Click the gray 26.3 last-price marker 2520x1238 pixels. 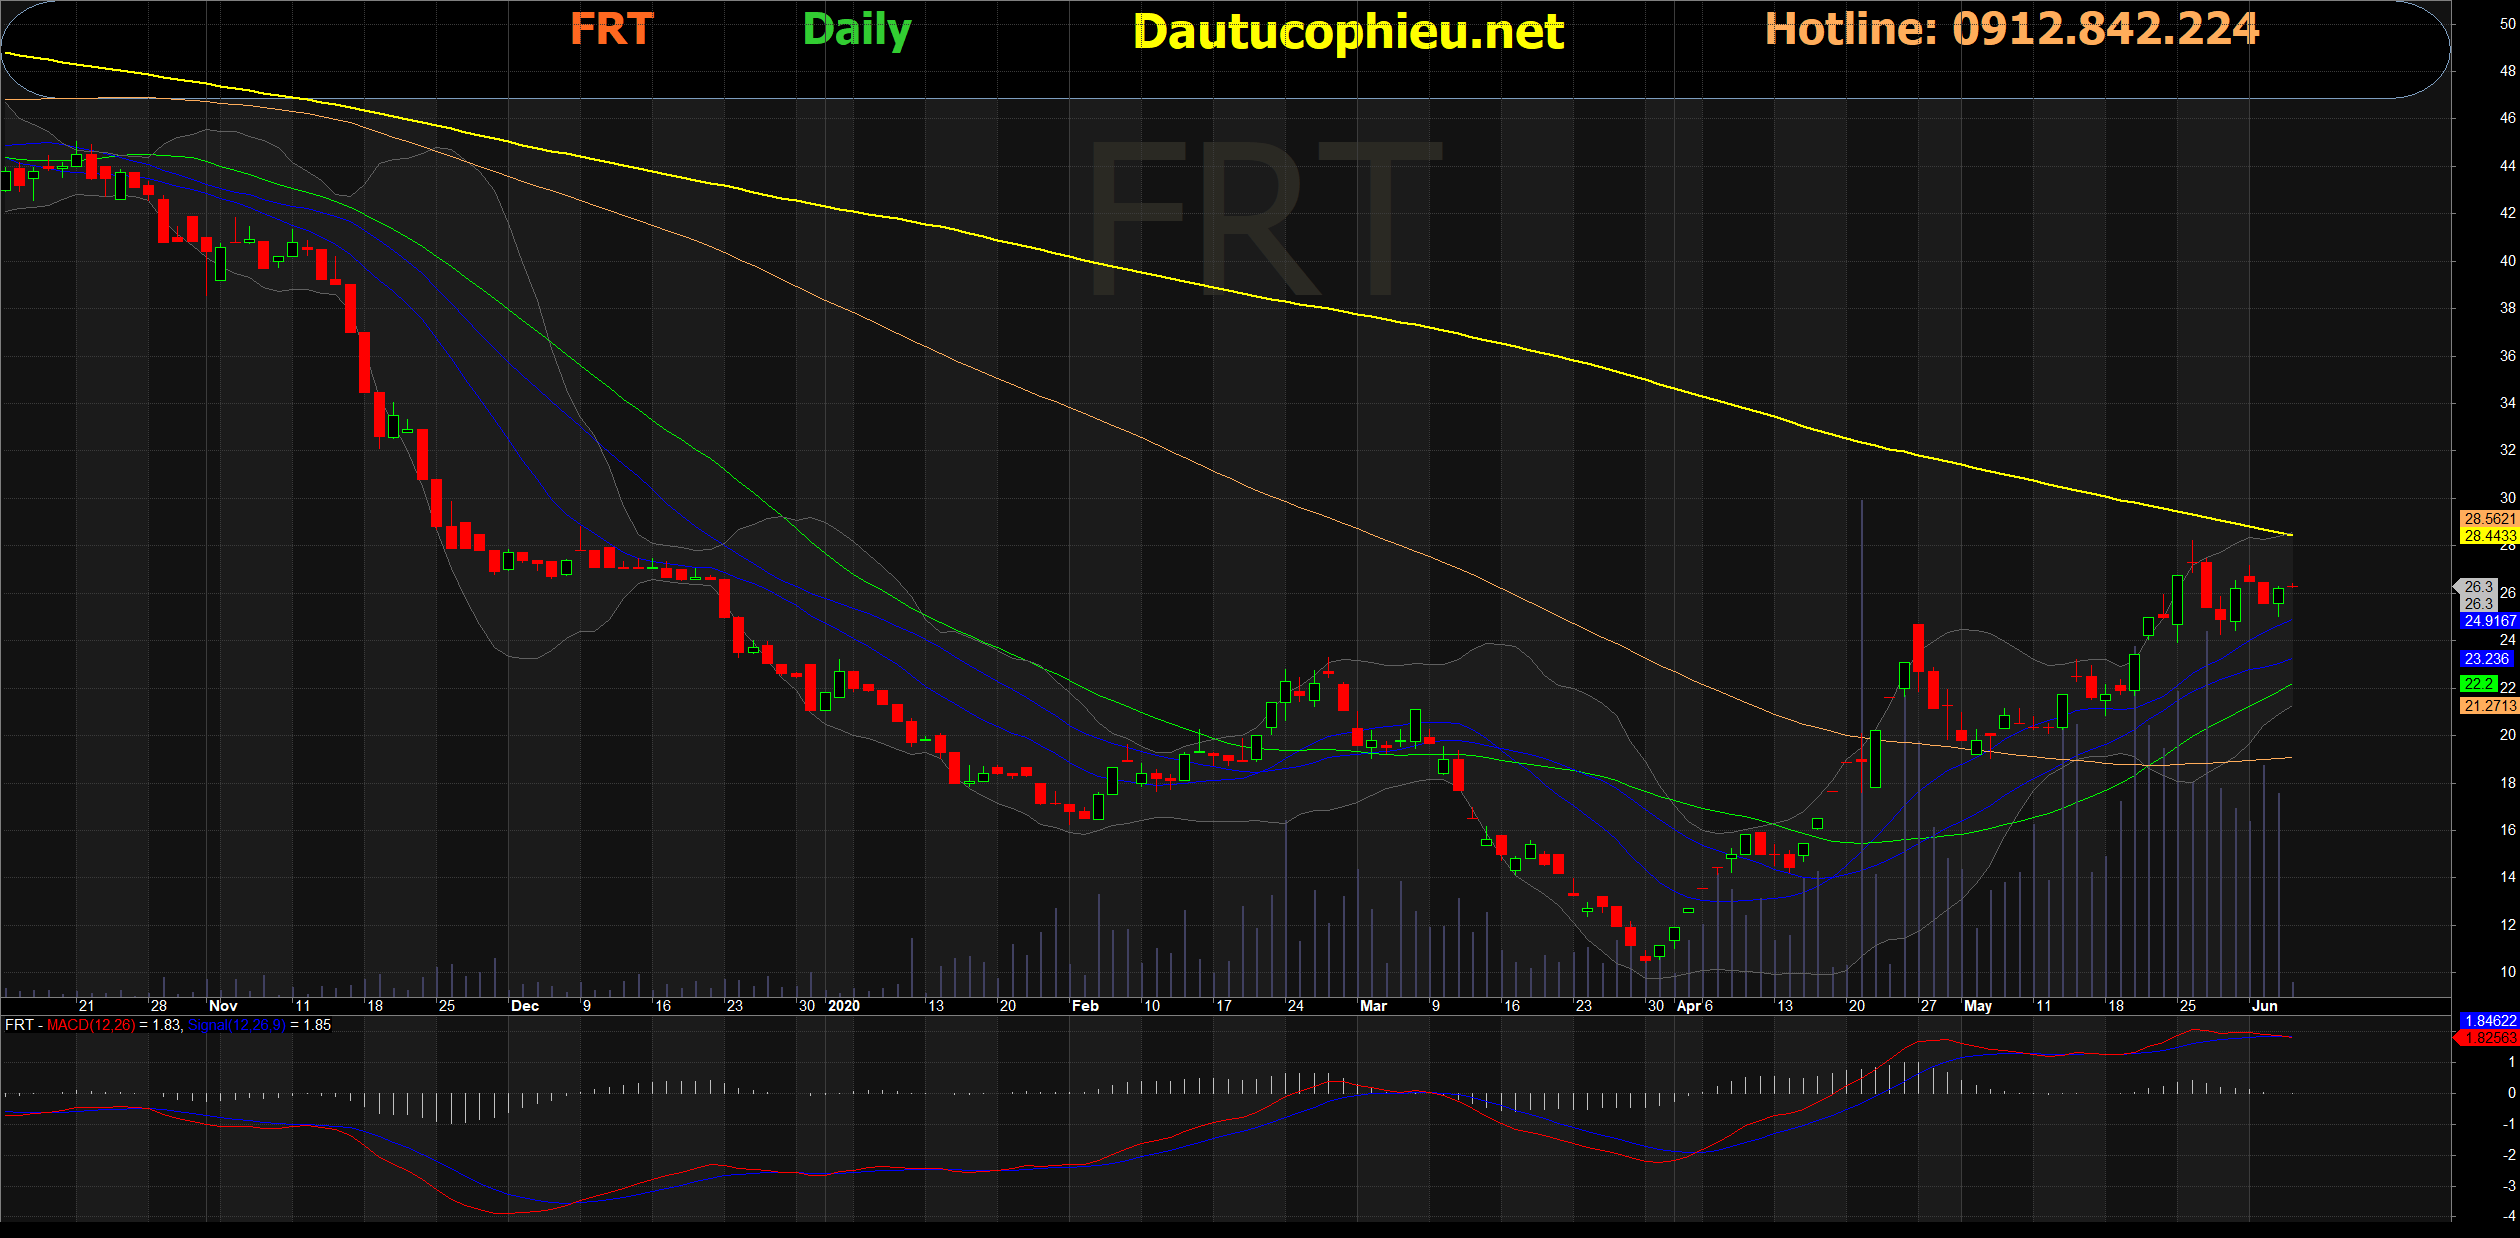point(2478,587)
